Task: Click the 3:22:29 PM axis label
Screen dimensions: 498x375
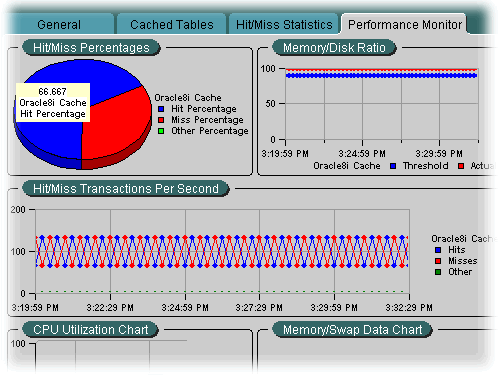Action: click(x=110, y=307)
